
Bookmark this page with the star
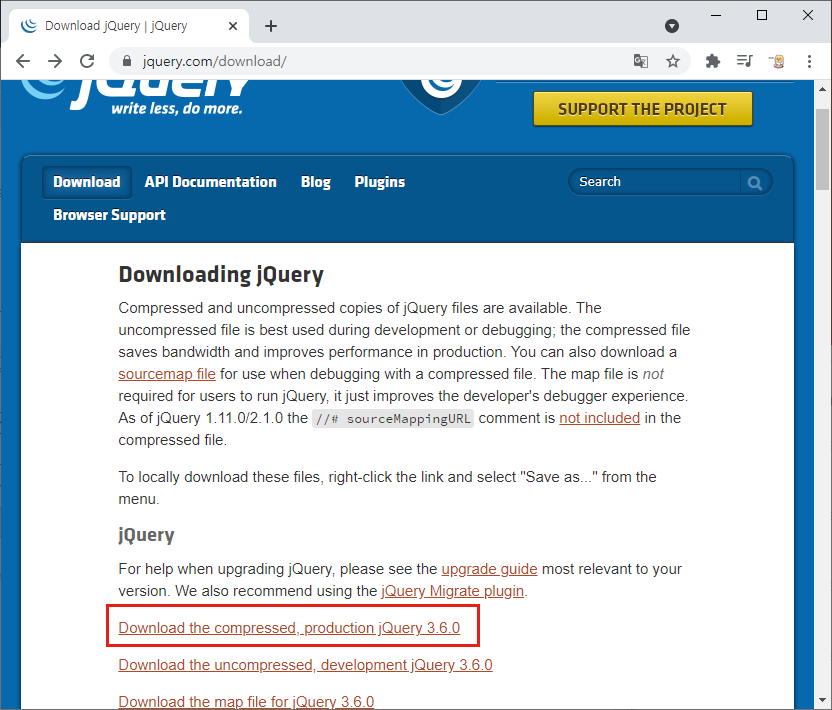point(673,61)
